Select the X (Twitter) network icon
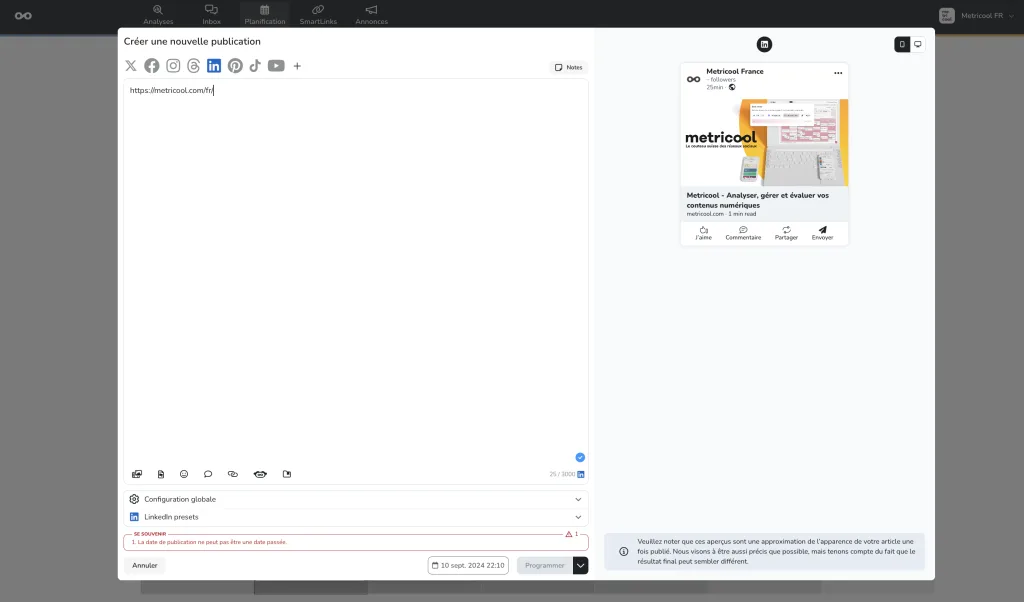This screenshot has height=602, width=1024. click(x=131, y=66)
